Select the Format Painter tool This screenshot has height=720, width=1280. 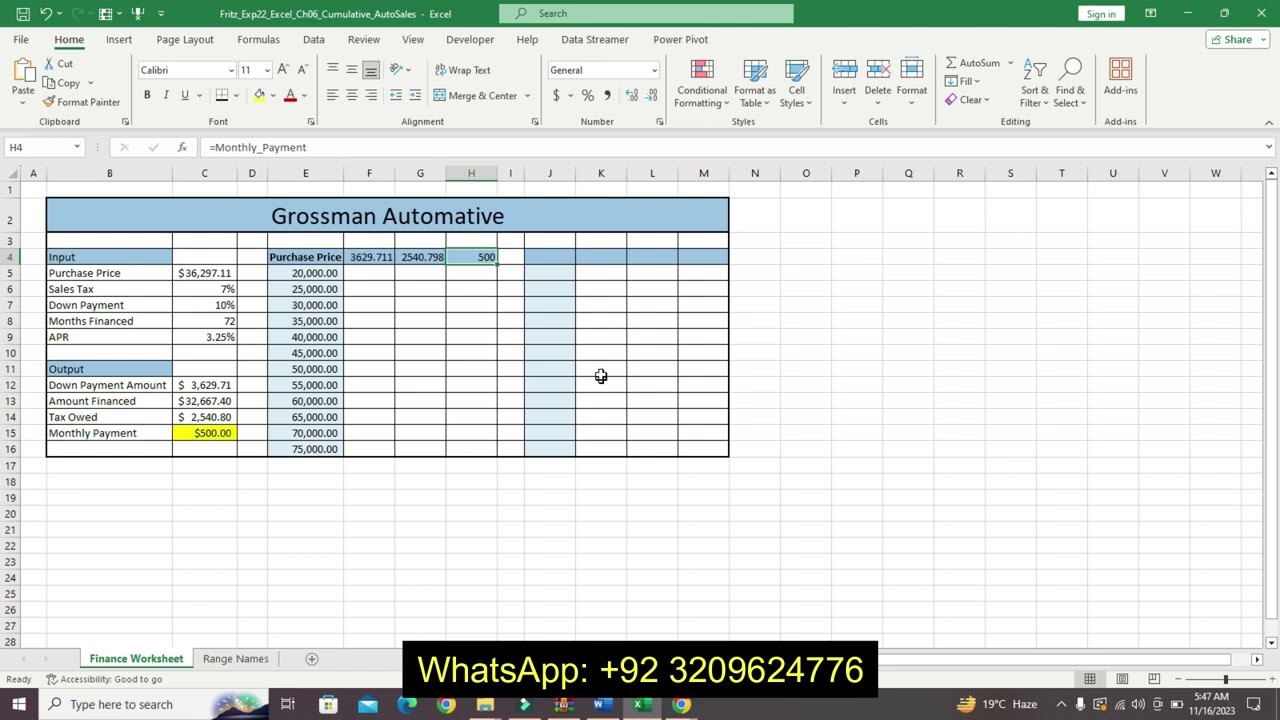click(81, 102)
